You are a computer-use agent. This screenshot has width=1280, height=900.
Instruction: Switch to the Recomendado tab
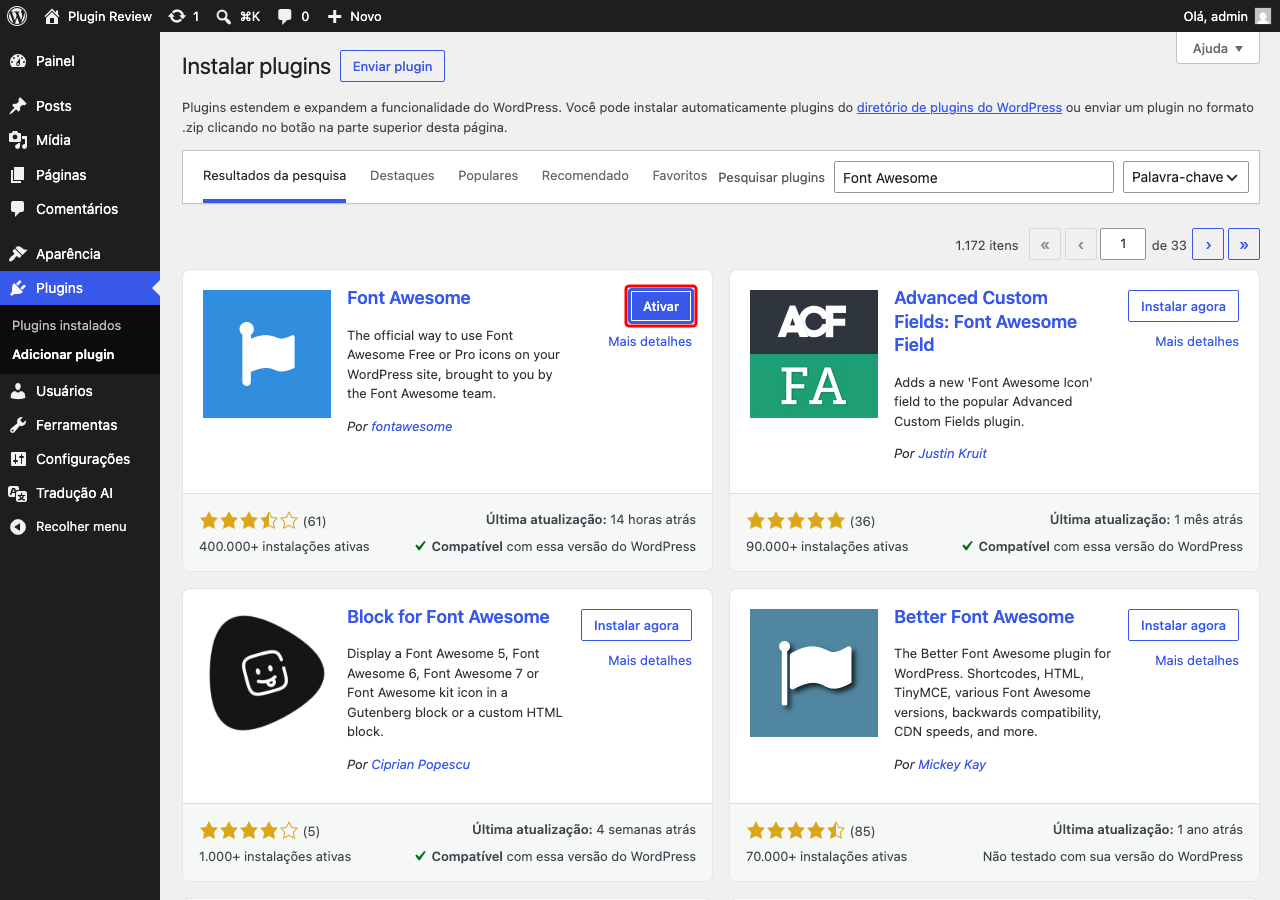point(585,176)
